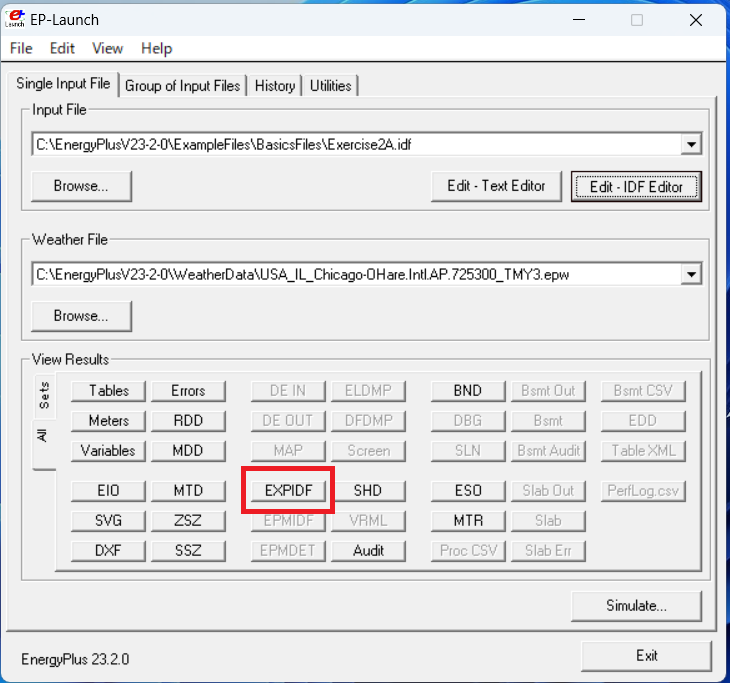View the Tables results
The width and height of the screenshot is (730, 683).
(x=108, y=391)
